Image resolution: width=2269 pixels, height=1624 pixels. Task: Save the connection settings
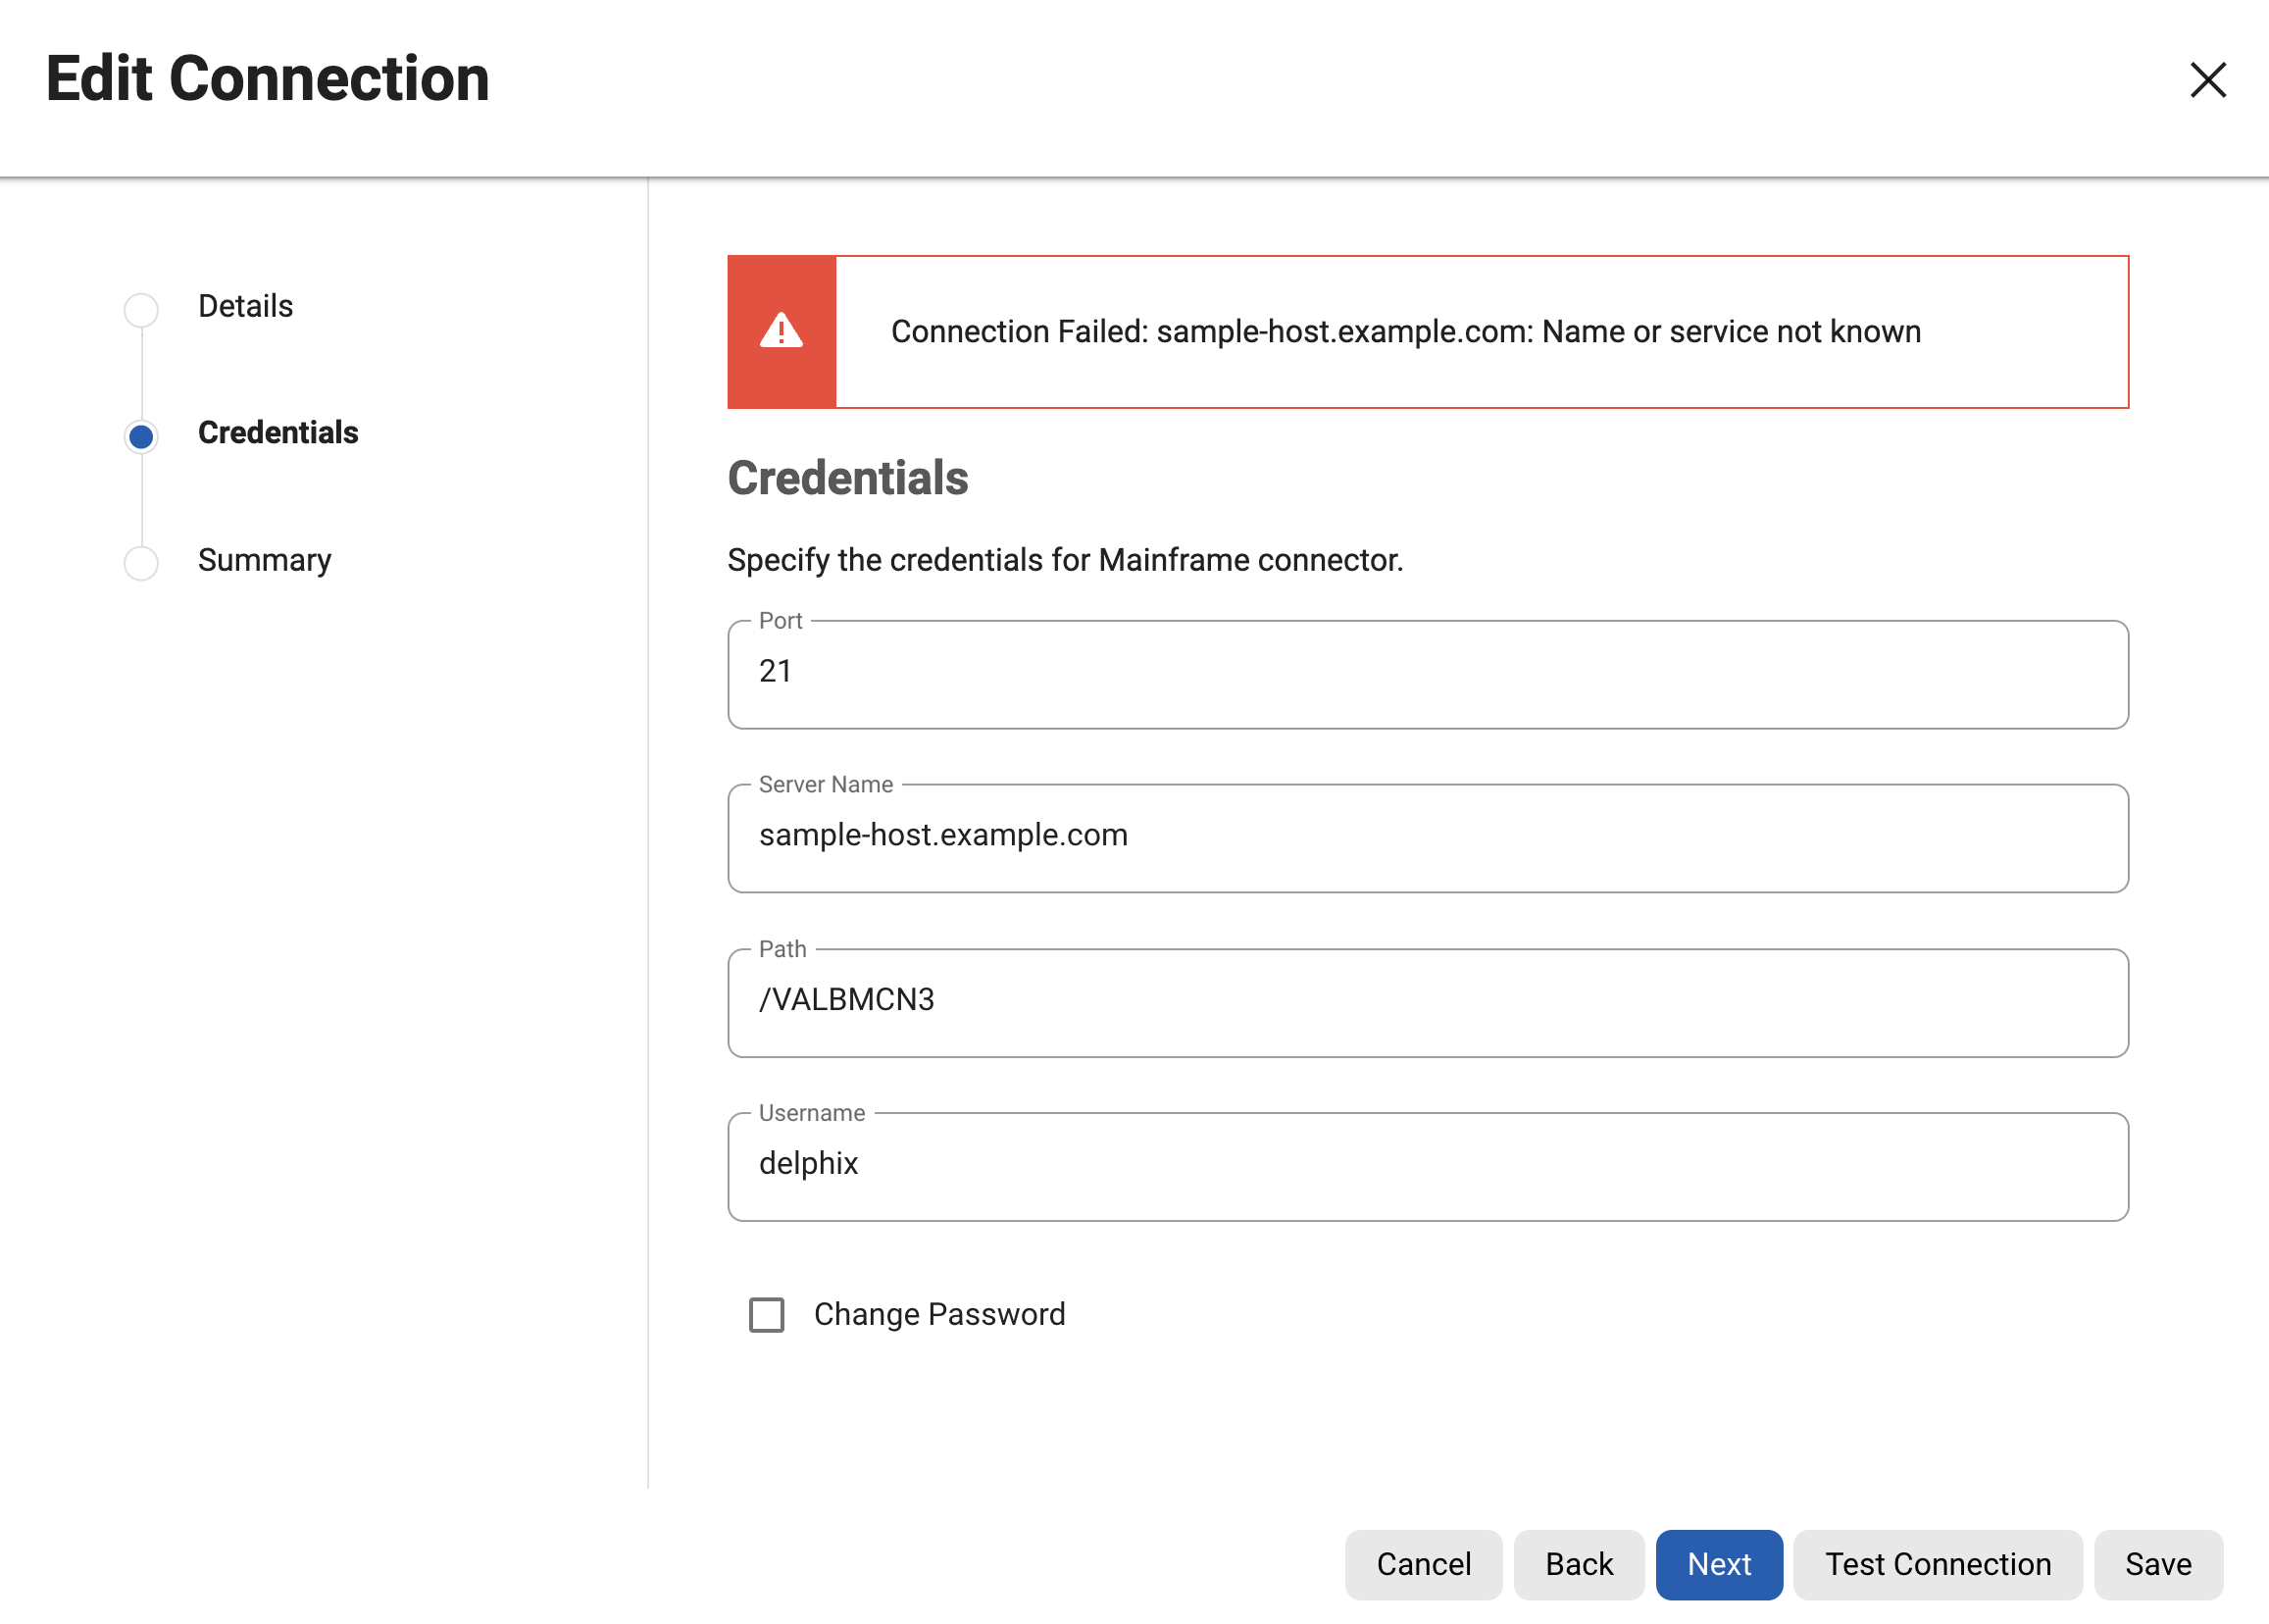point(2157,1564)
